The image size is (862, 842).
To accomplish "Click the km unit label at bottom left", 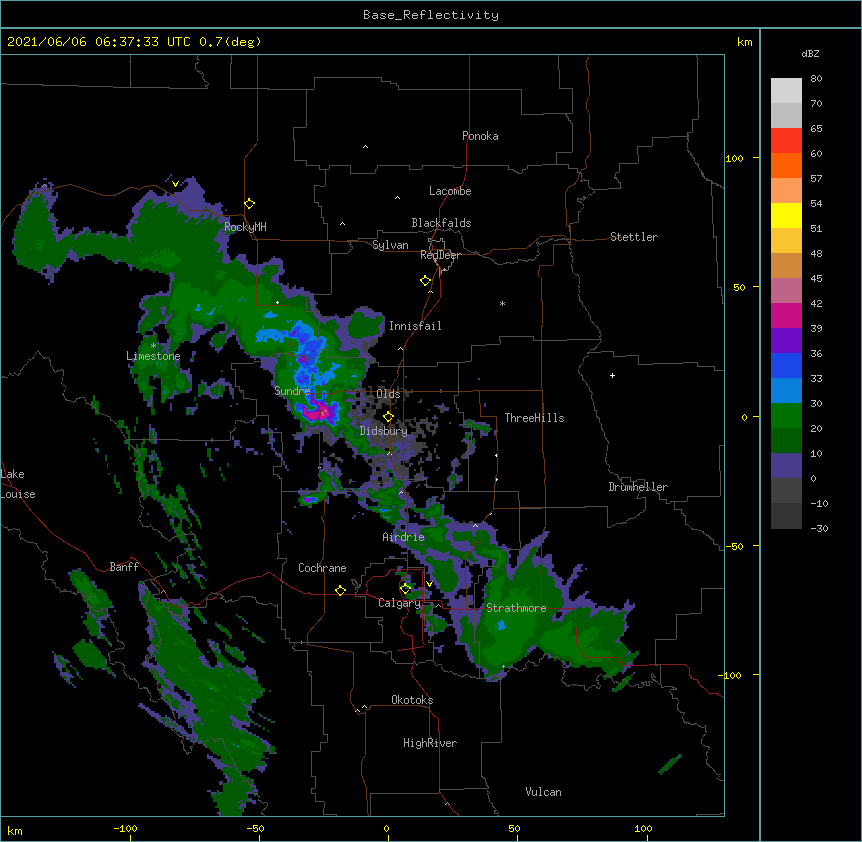I will [15, 831].
